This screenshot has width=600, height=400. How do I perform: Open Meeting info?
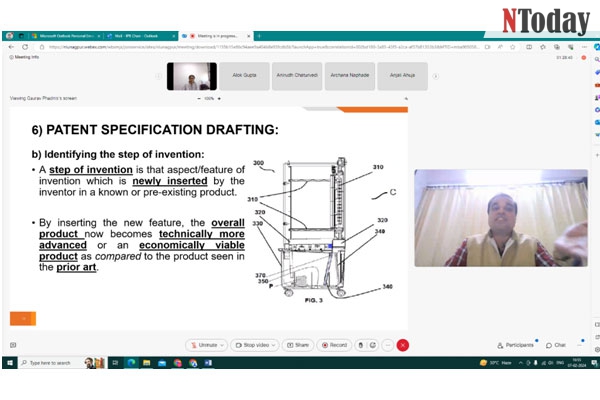24,57
